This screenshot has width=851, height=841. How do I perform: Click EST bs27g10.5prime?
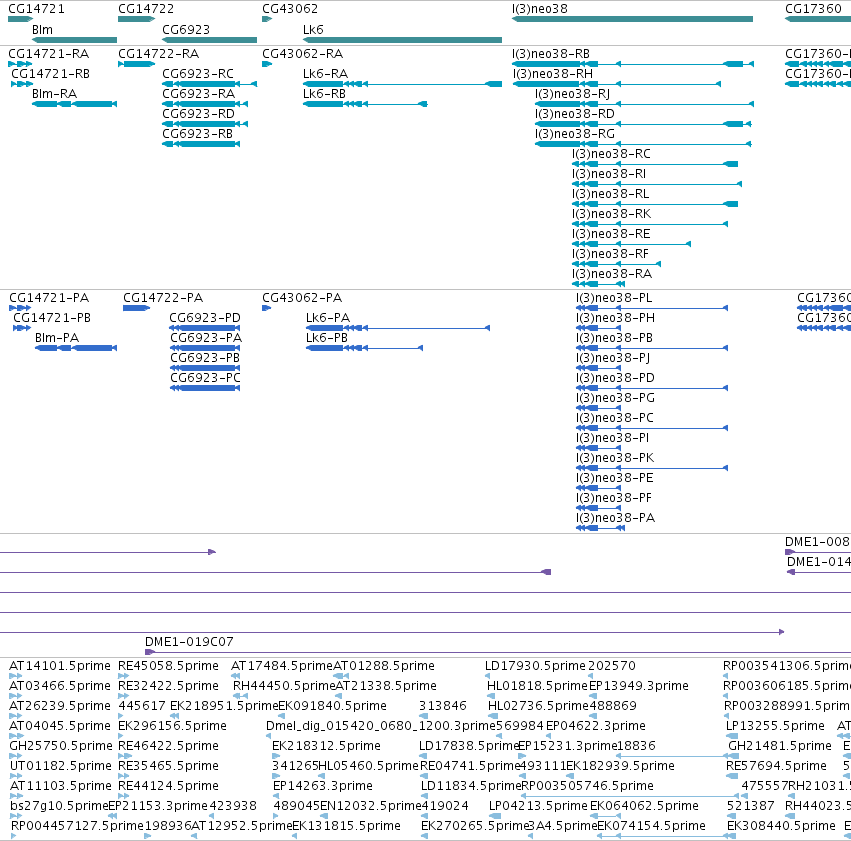59,806
